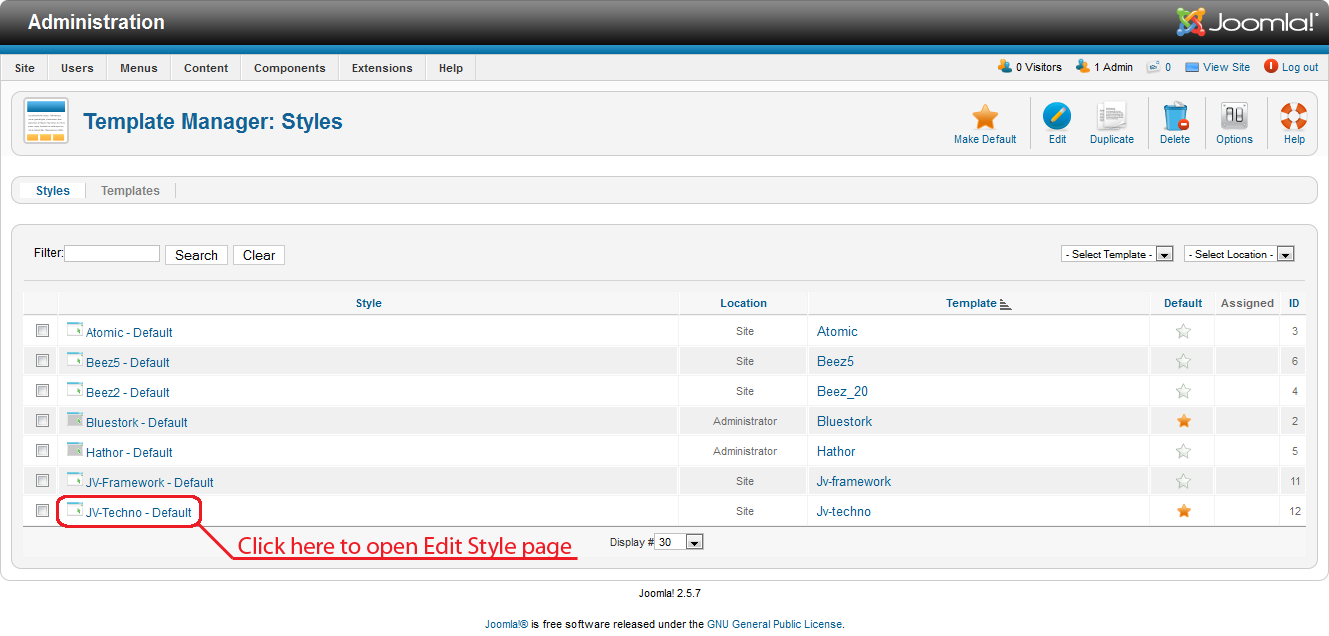This screenshot has height=636, width=1329.
Task: Sort by the Location column header
Action: (744, 303)
